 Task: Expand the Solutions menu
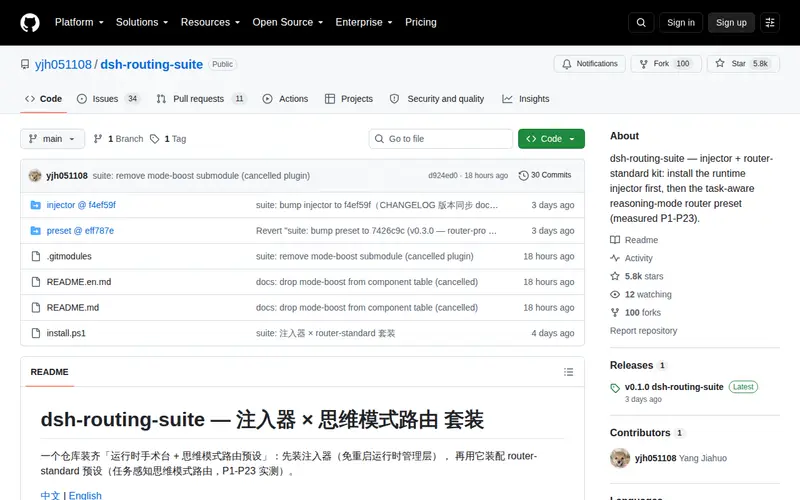pos(142,22)
